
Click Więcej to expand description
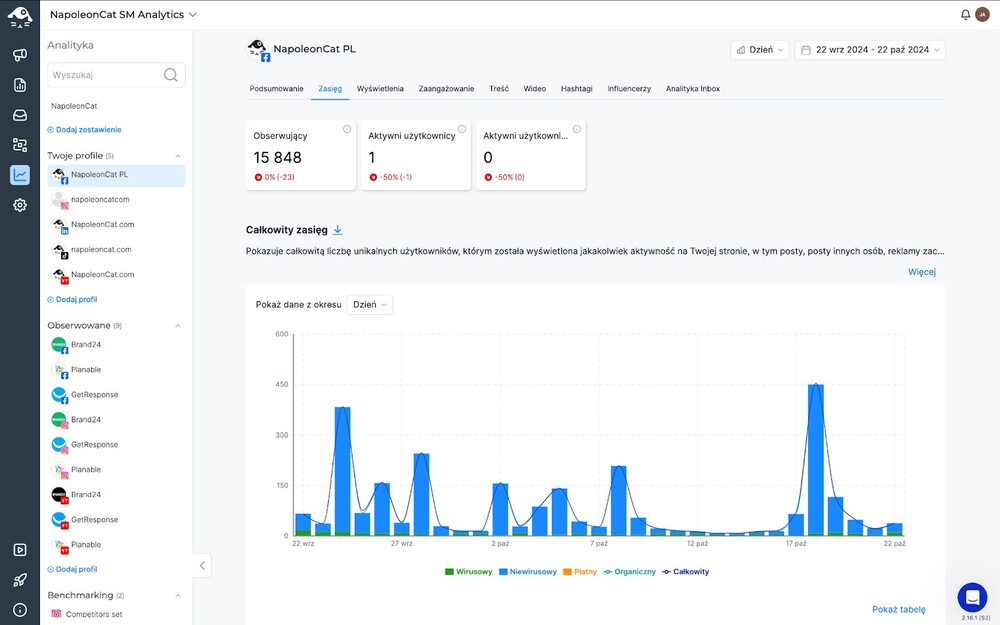click(x=922, y=272)
